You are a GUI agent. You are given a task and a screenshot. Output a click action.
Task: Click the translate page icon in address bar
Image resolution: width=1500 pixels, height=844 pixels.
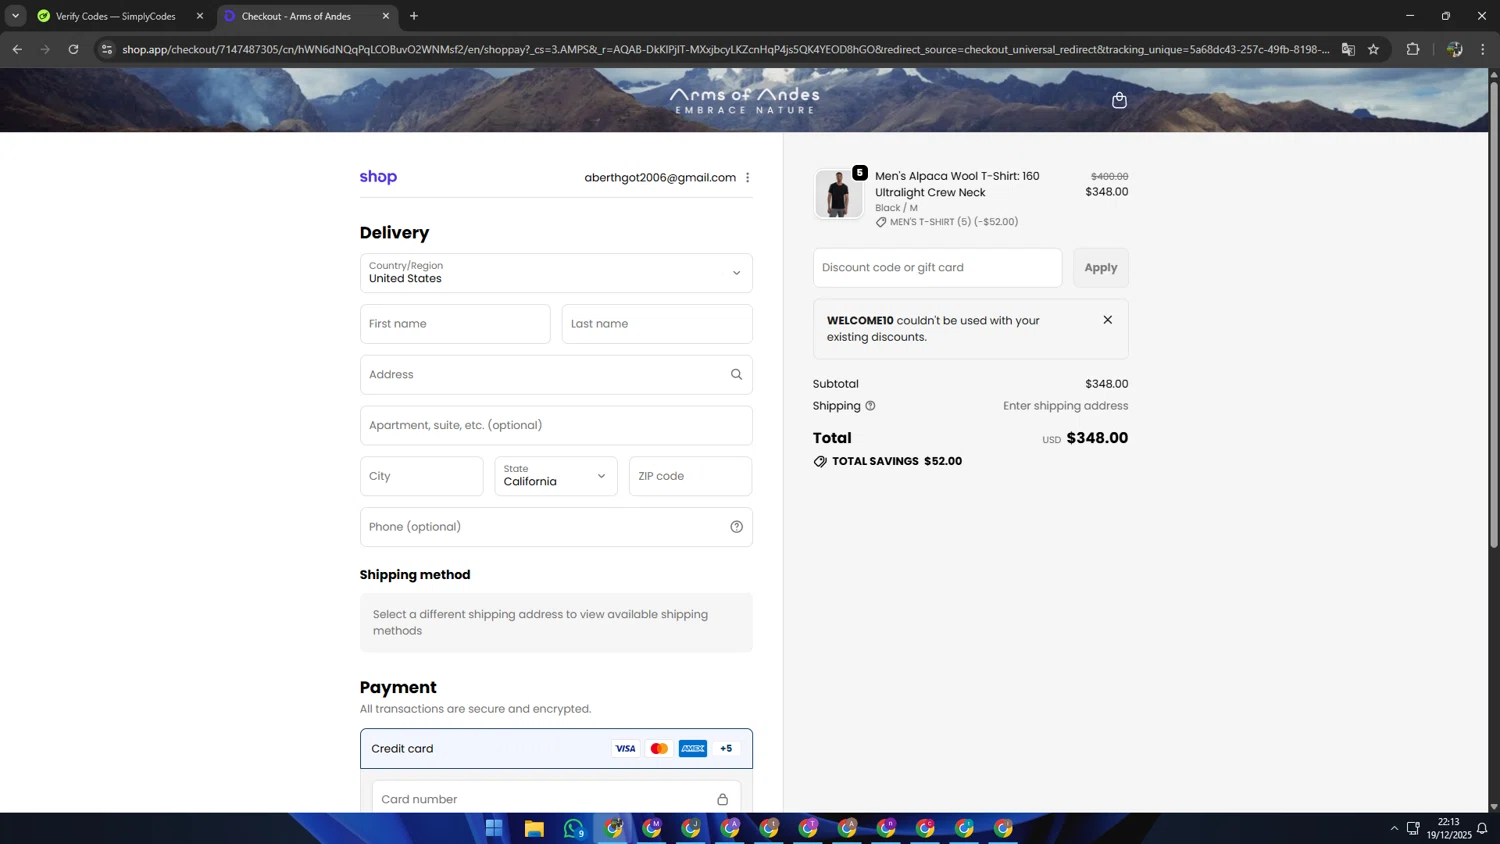[x=1348, y=49]
